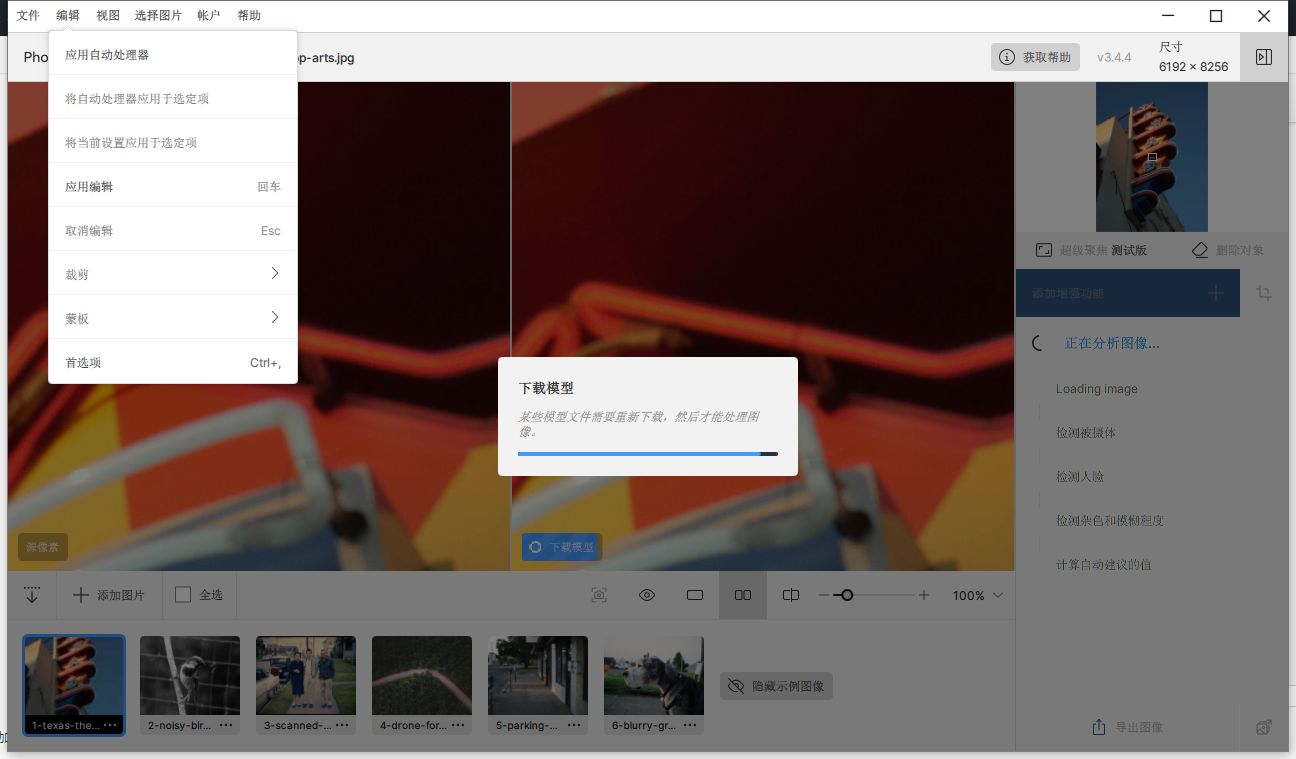1296x759 pixels.
Task: Toggle the right side panel icon
Action: click(1264, 57)
